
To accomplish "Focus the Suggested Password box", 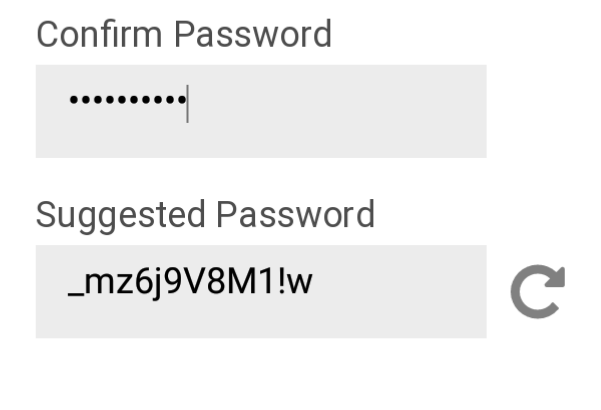I will [261, 291].
